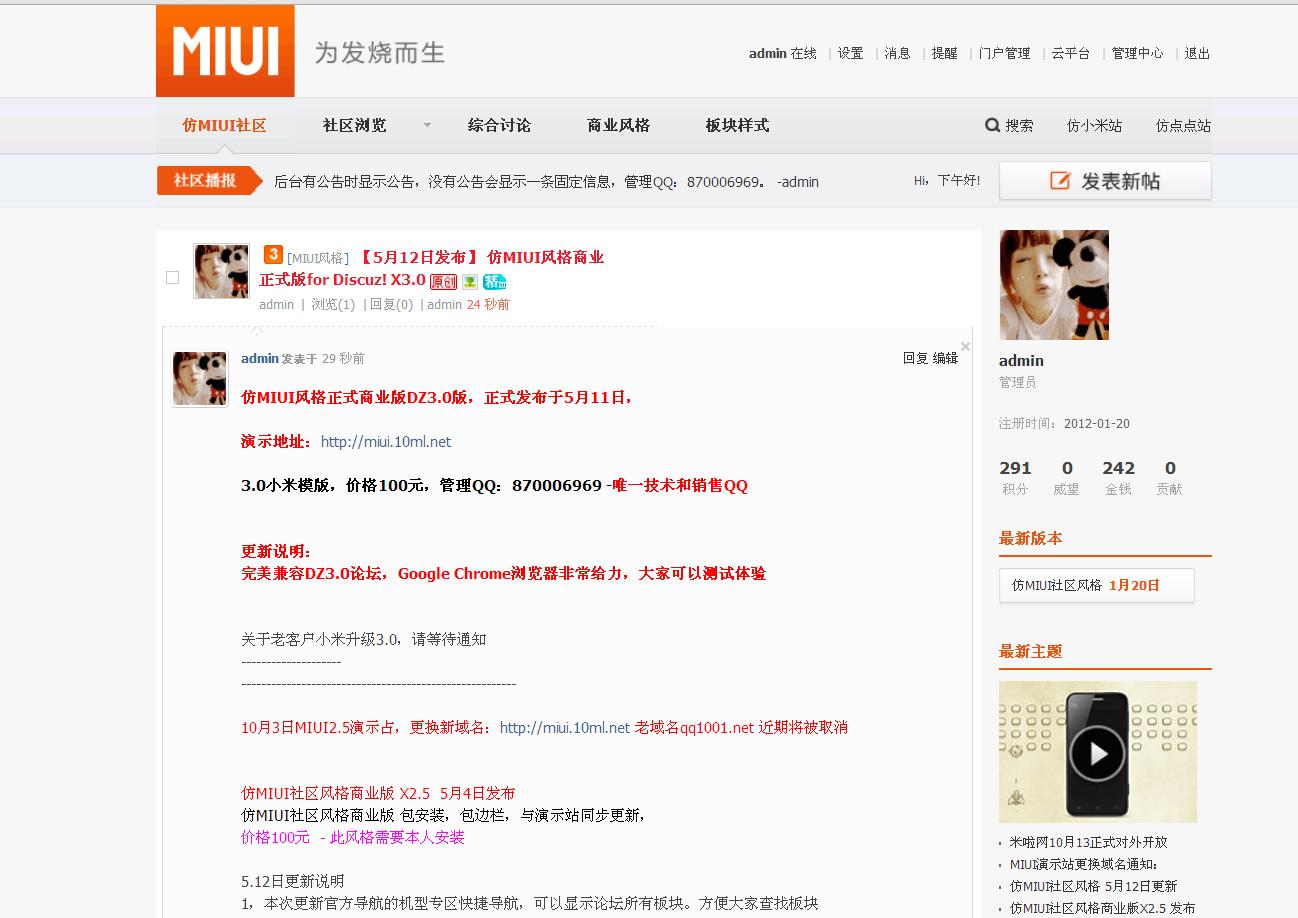Open 米啦网10月13正式对外开放 topic
Image resolution: width=1298 pixels, height=918 pixels.
1088,842
